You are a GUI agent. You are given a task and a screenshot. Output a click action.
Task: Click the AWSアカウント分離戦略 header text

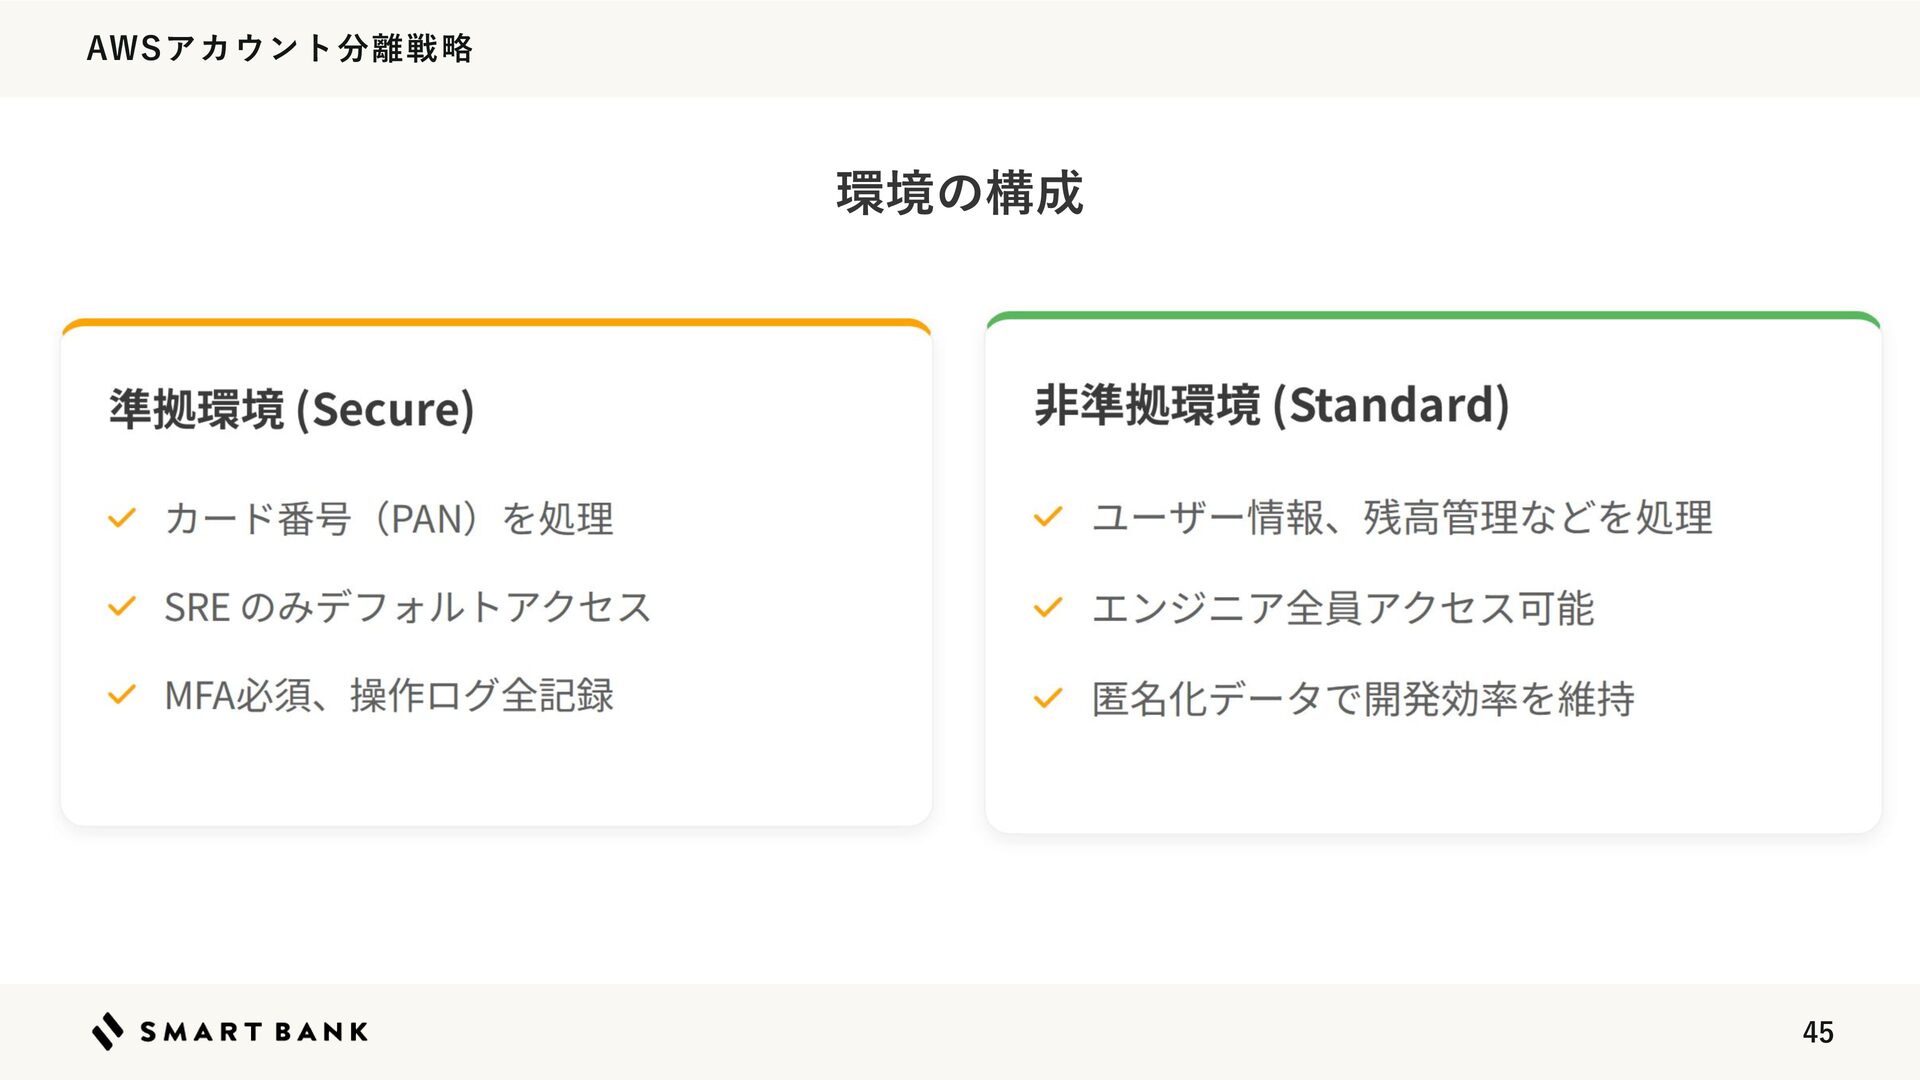280,48
